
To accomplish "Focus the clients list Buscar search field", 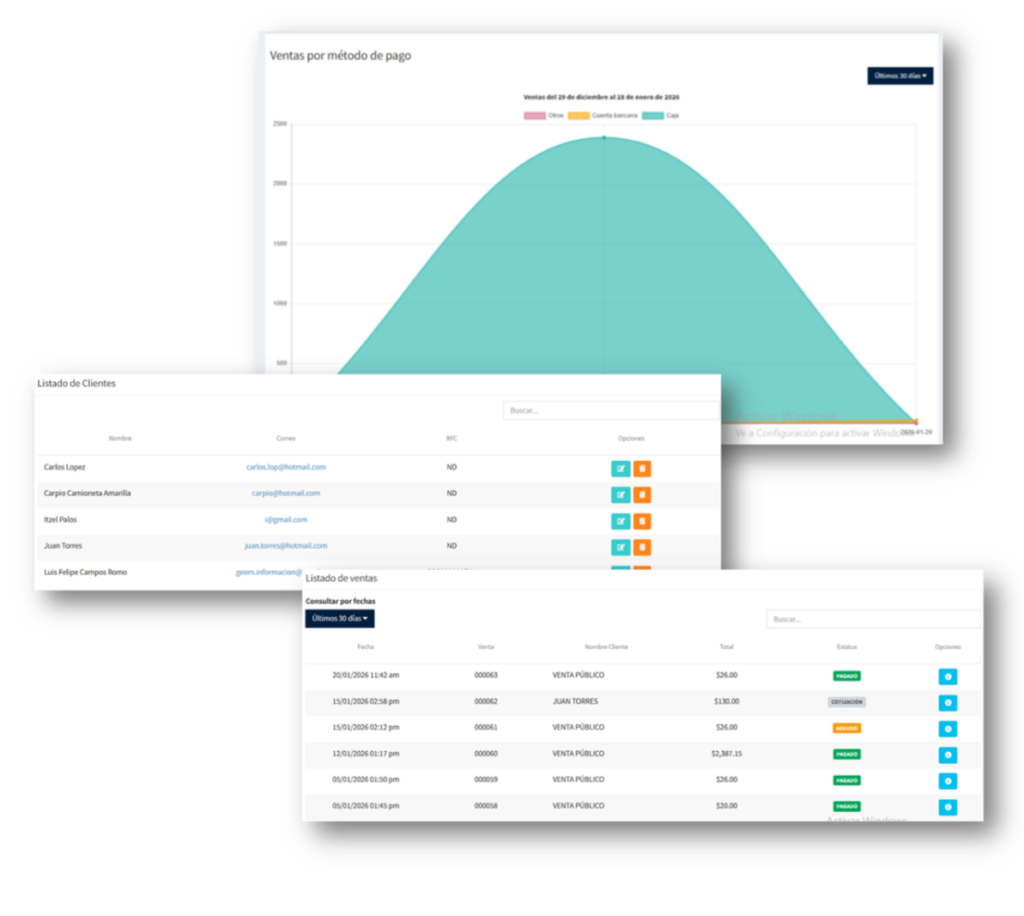I will pyautogui.click(x=610, y=410).
